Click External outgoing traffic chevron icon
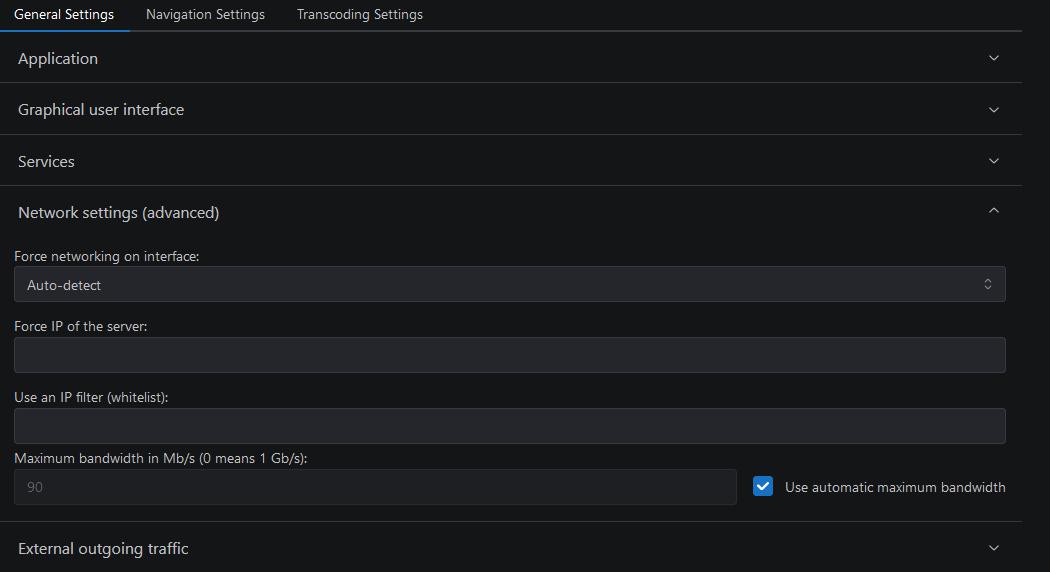Image resolution: width=1050 pixels, height=572 pixels. click(994, 548)
